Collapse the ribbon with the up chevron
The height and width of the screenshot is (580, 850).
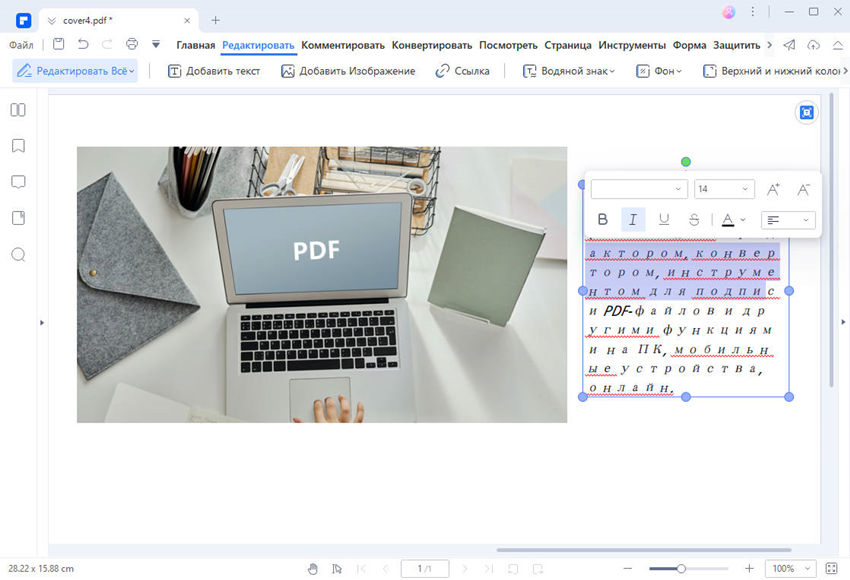pos(838,45)
